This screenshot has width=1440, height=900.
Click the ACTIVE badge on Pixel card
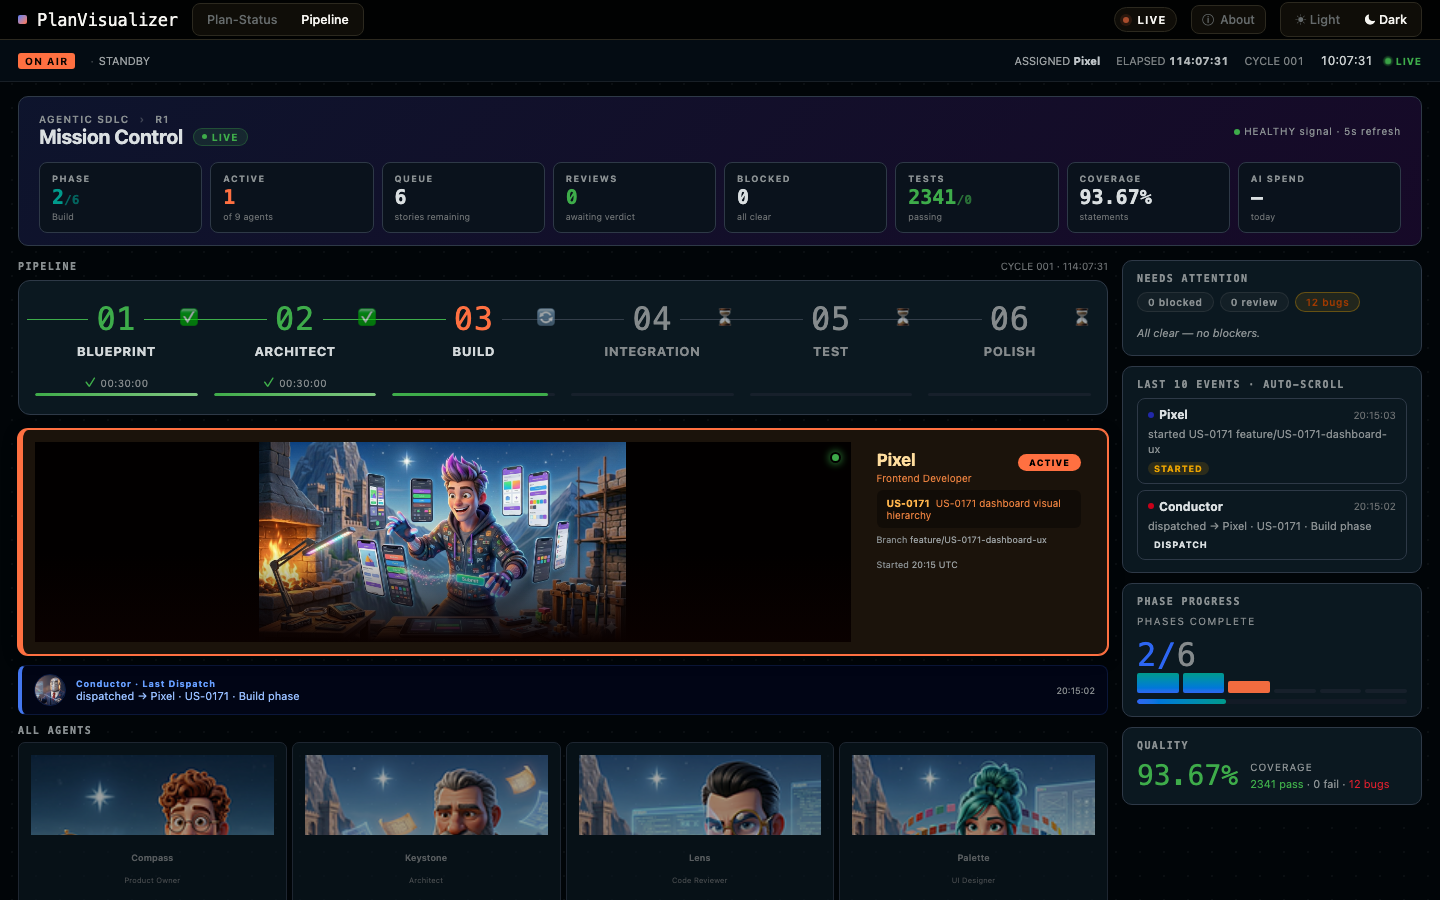1049,462
